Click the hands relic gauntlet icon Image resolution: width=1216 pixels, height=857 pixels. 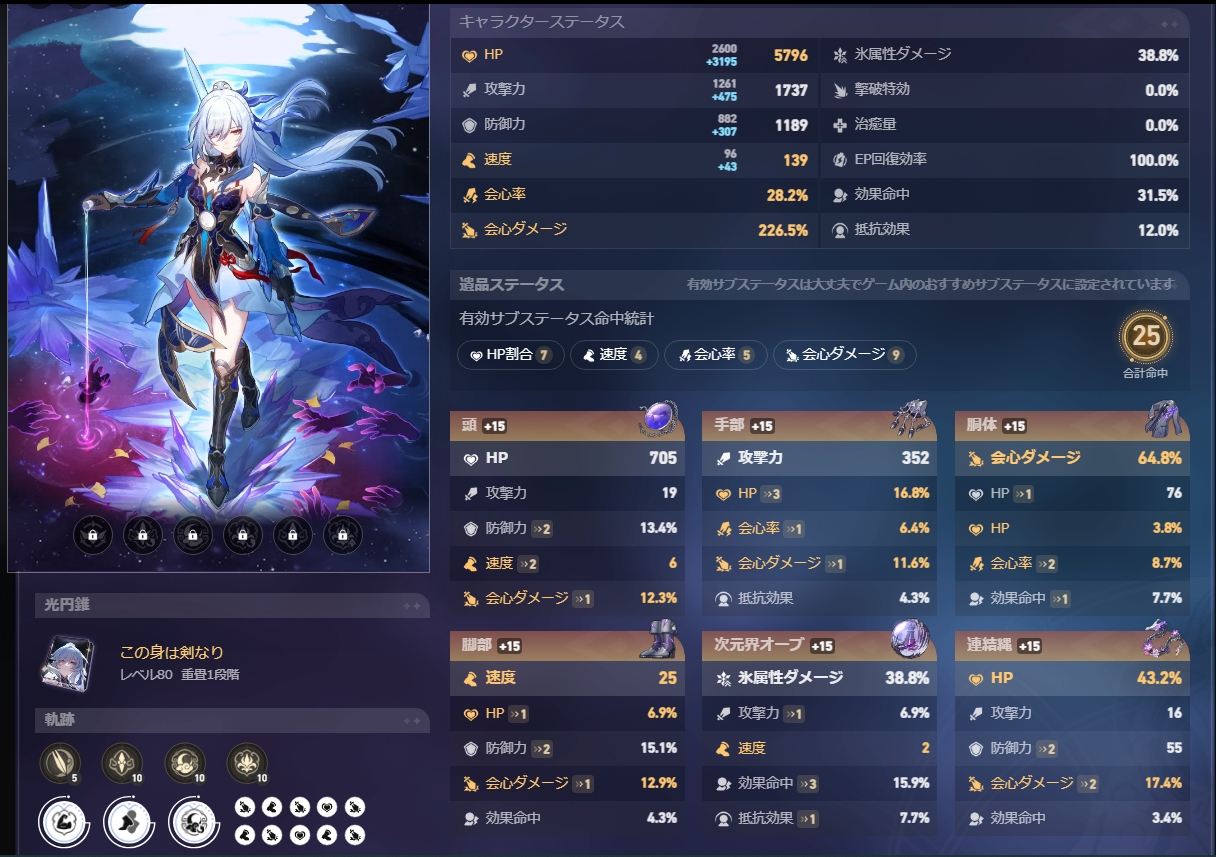[x=911, y=418]
